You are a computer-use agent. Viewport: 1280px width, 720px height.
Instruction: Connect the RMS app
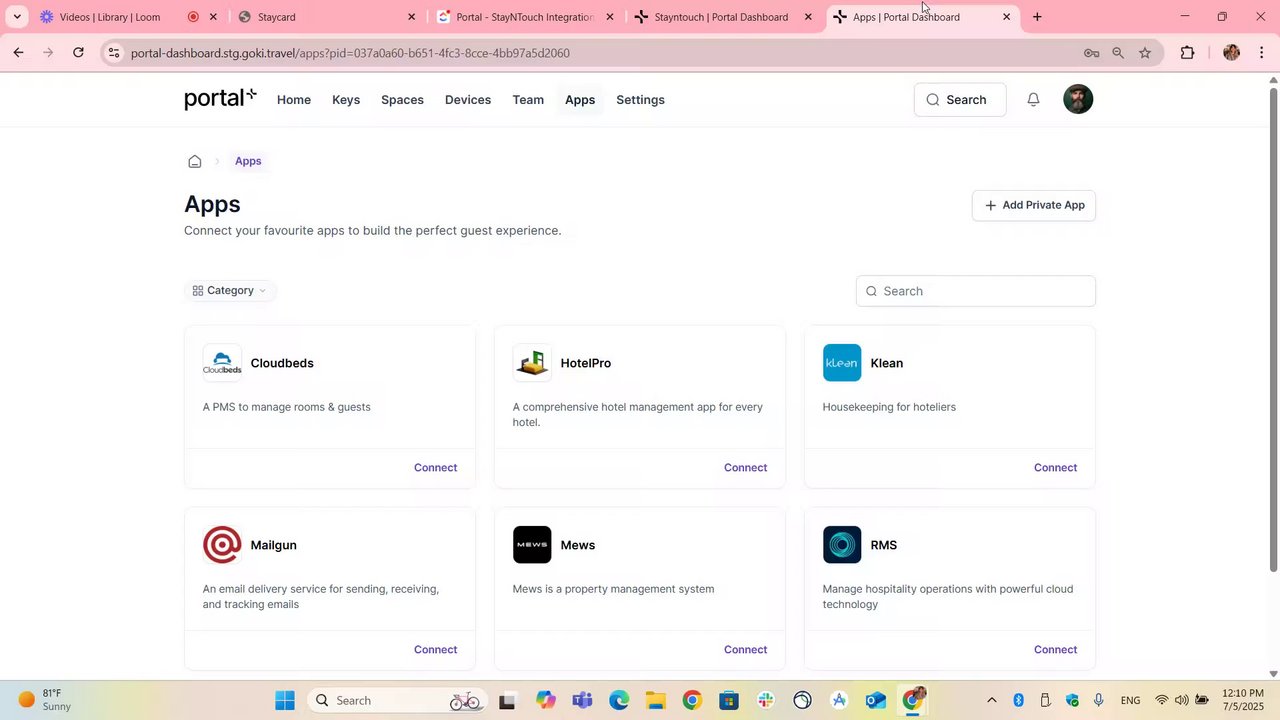(1055, 650)
